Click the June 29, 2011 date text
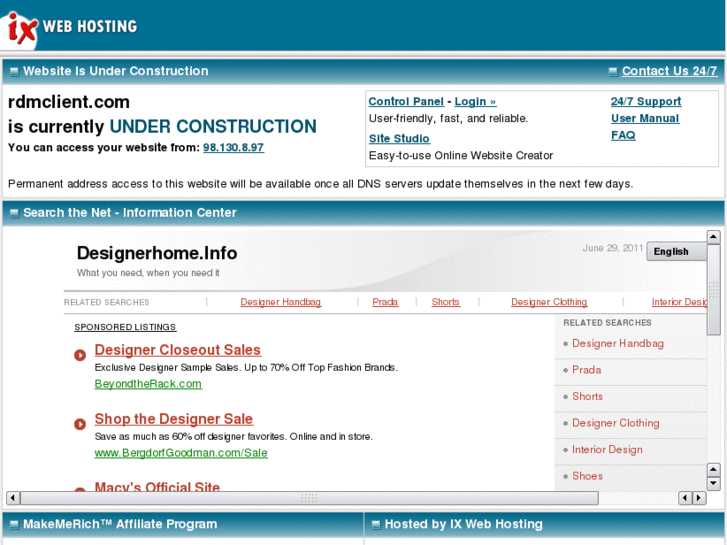727x545 pixels. 612,248
